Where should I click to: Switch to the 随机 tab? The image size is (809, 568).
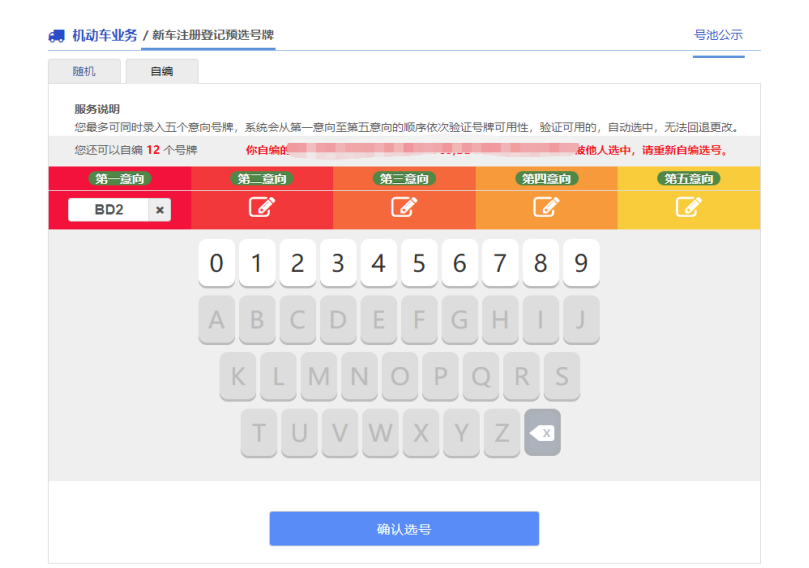point(84,71)
